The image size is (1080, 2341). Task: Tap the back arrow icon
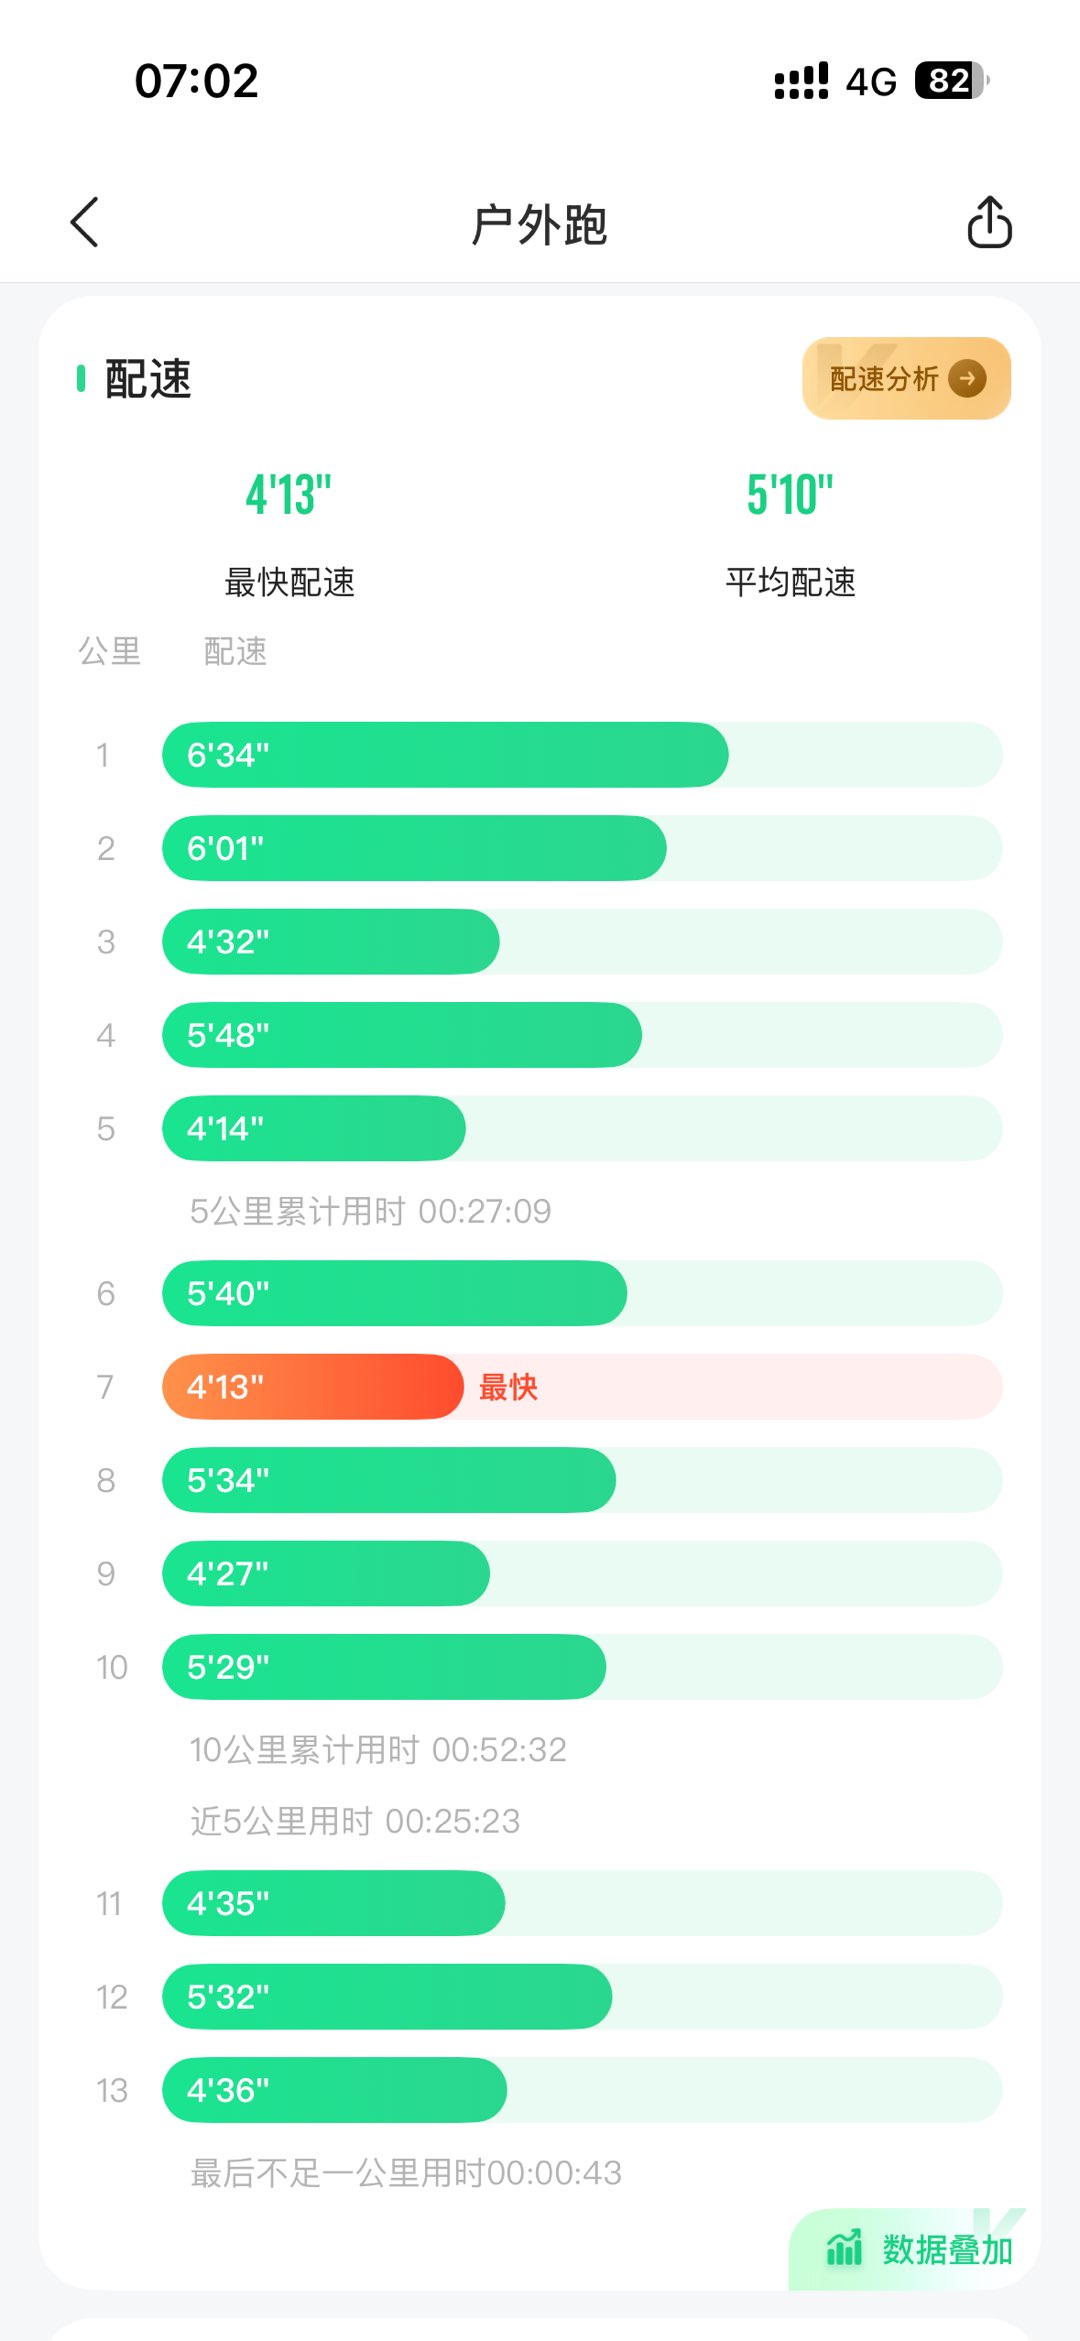click(x=85, y=222)
